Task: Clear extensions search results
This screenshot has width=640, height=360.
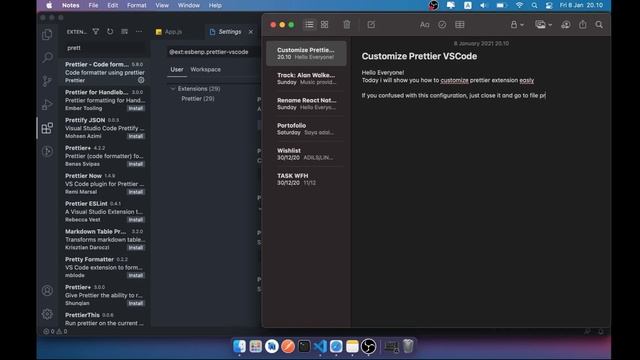Action: tap(124, 31)
